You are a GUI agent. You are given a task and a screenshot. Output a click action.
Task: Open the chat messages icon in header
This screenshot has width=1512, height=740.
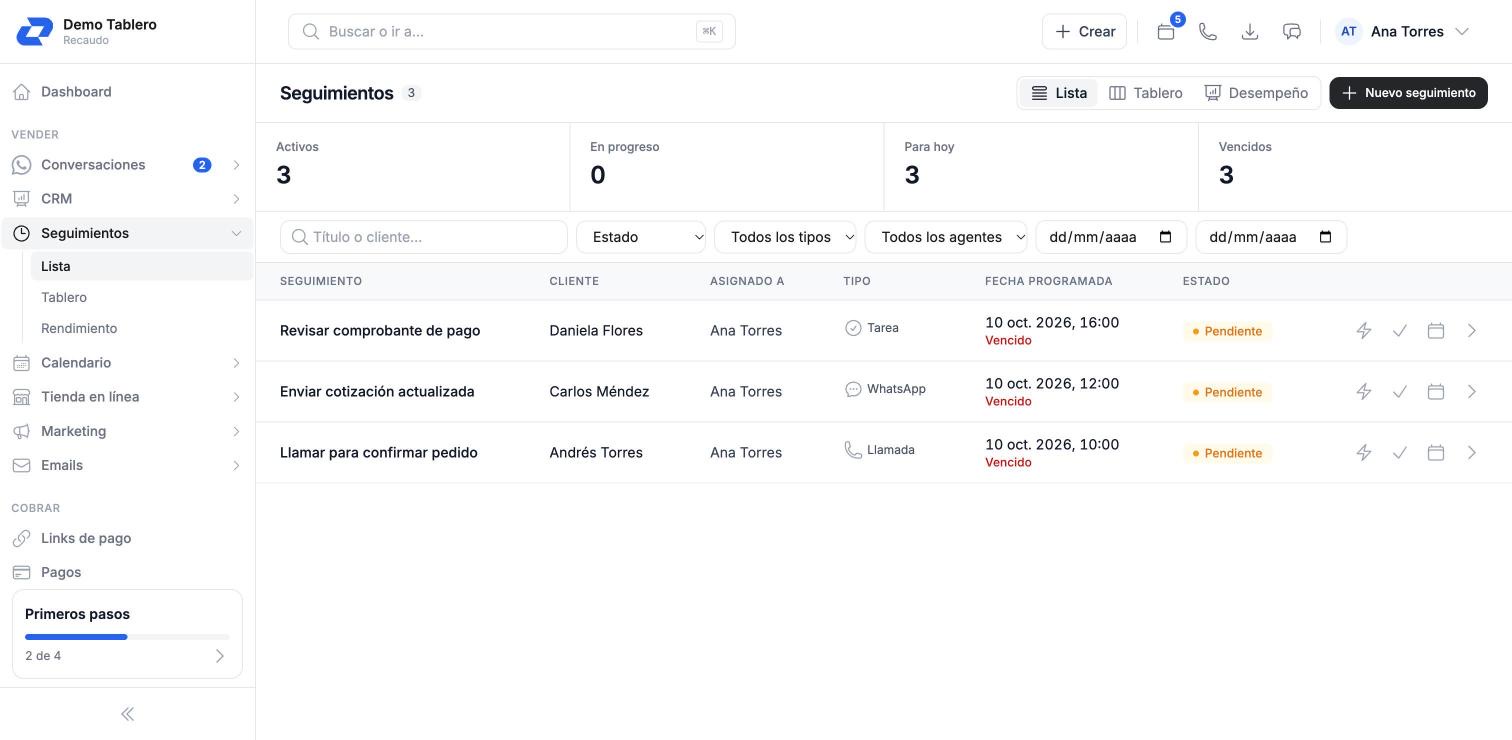pos(1292,31)
